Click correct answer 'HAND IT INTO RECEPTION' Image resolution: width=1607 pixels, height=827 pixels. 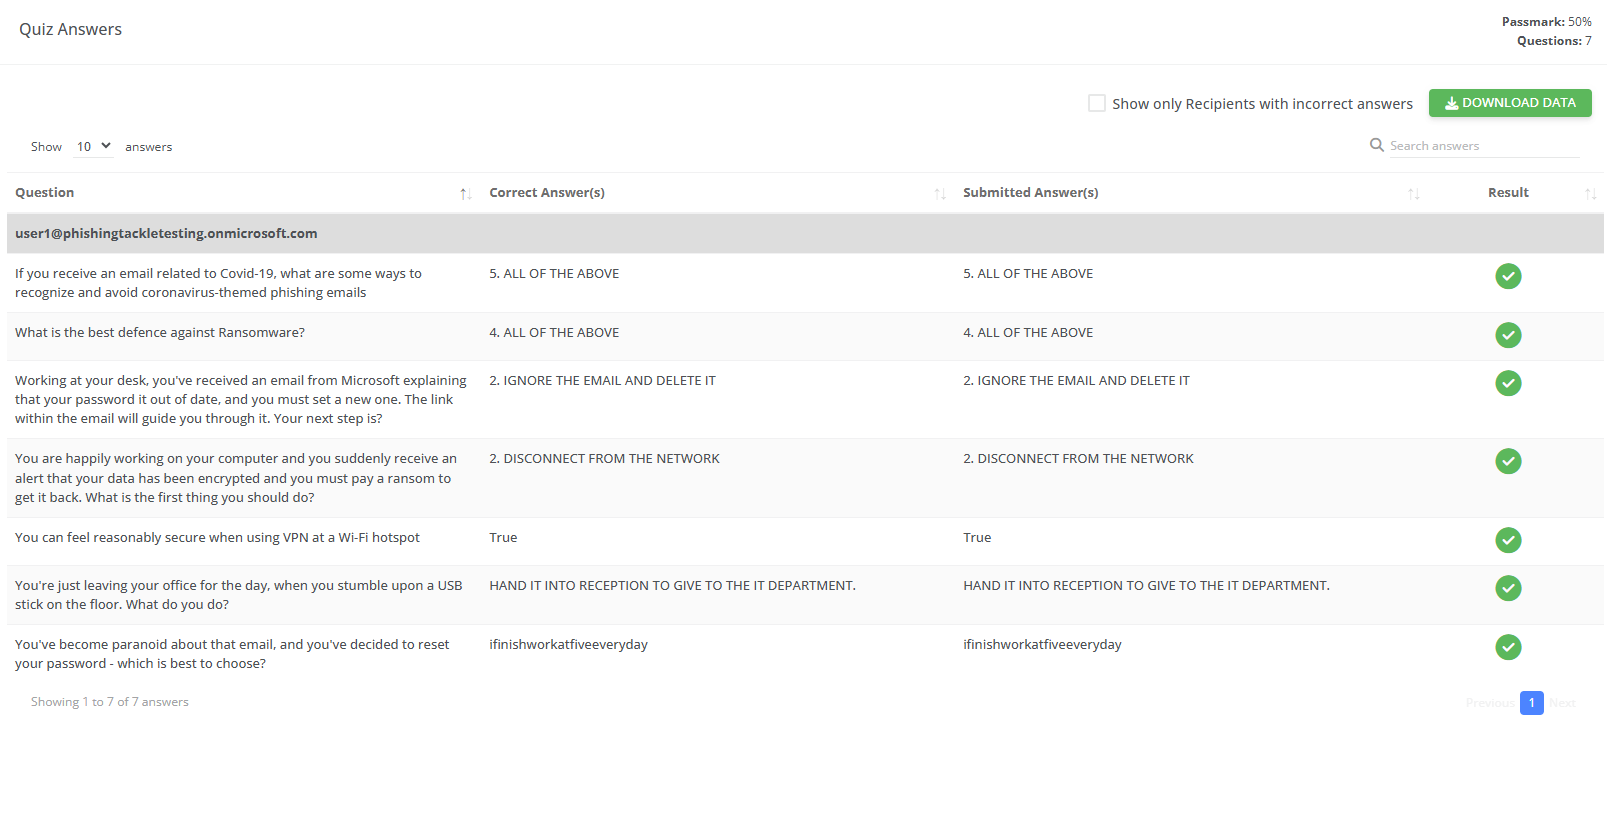[x=672, y=586]
